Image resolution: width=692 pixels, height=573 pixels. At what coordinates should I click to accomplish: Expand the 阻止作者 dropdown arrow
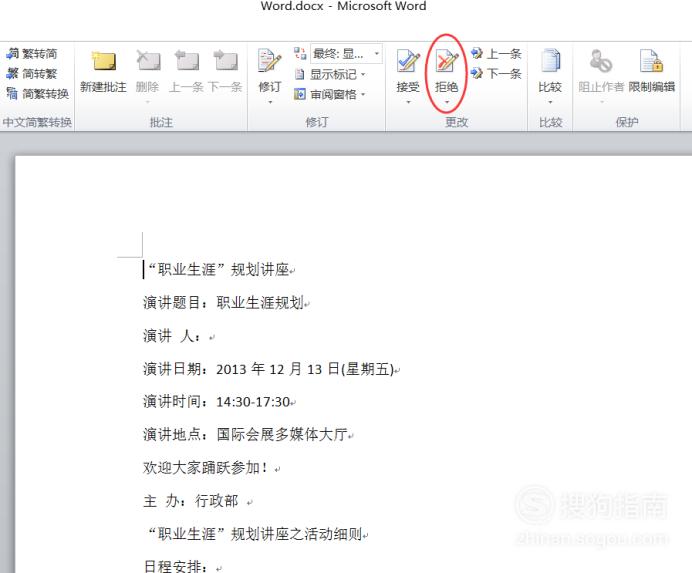click(x=602, y=102)
